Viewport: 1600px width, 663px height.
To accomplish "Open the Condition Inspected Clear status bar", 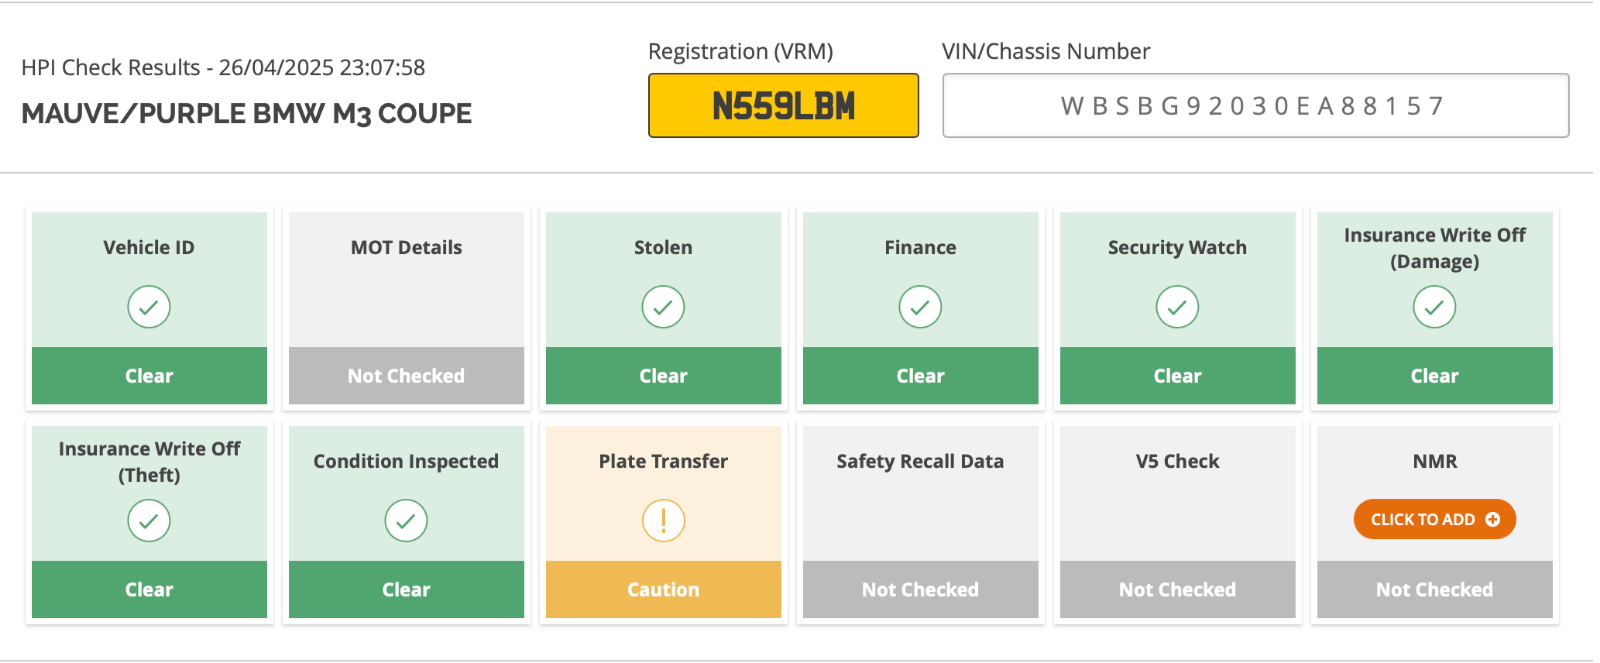I will click(406, 590).
